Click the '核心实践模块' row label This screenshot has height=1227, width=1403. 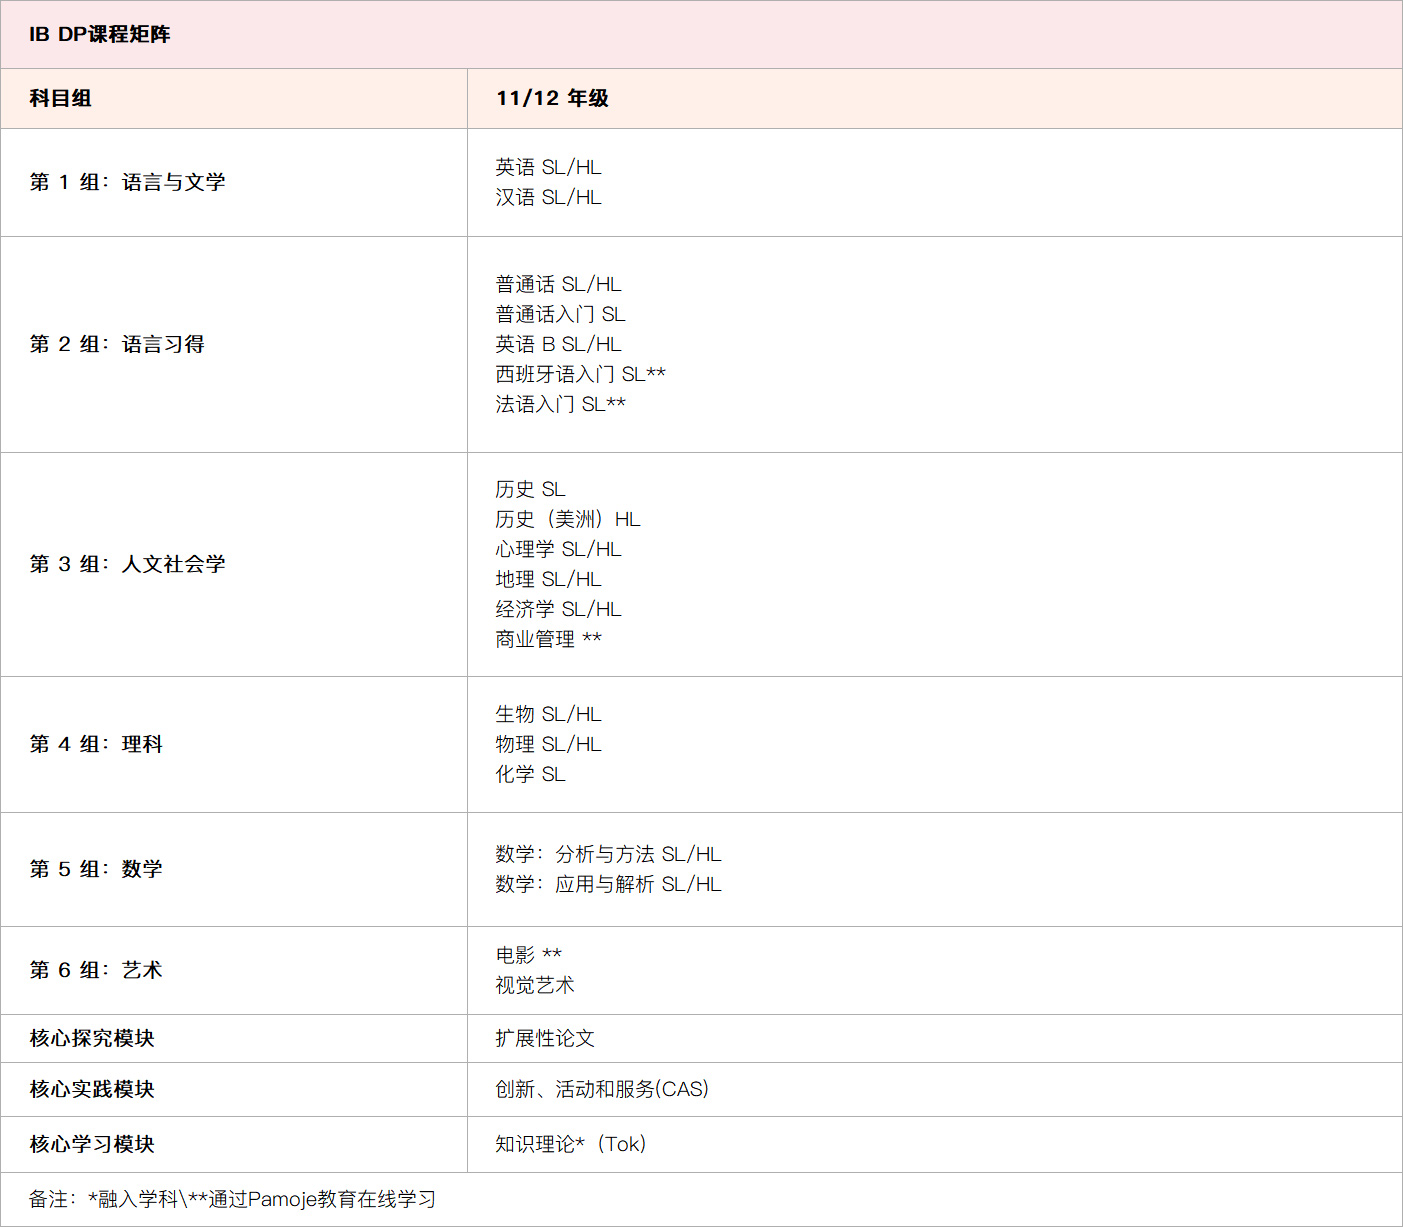coord(92,1089)
